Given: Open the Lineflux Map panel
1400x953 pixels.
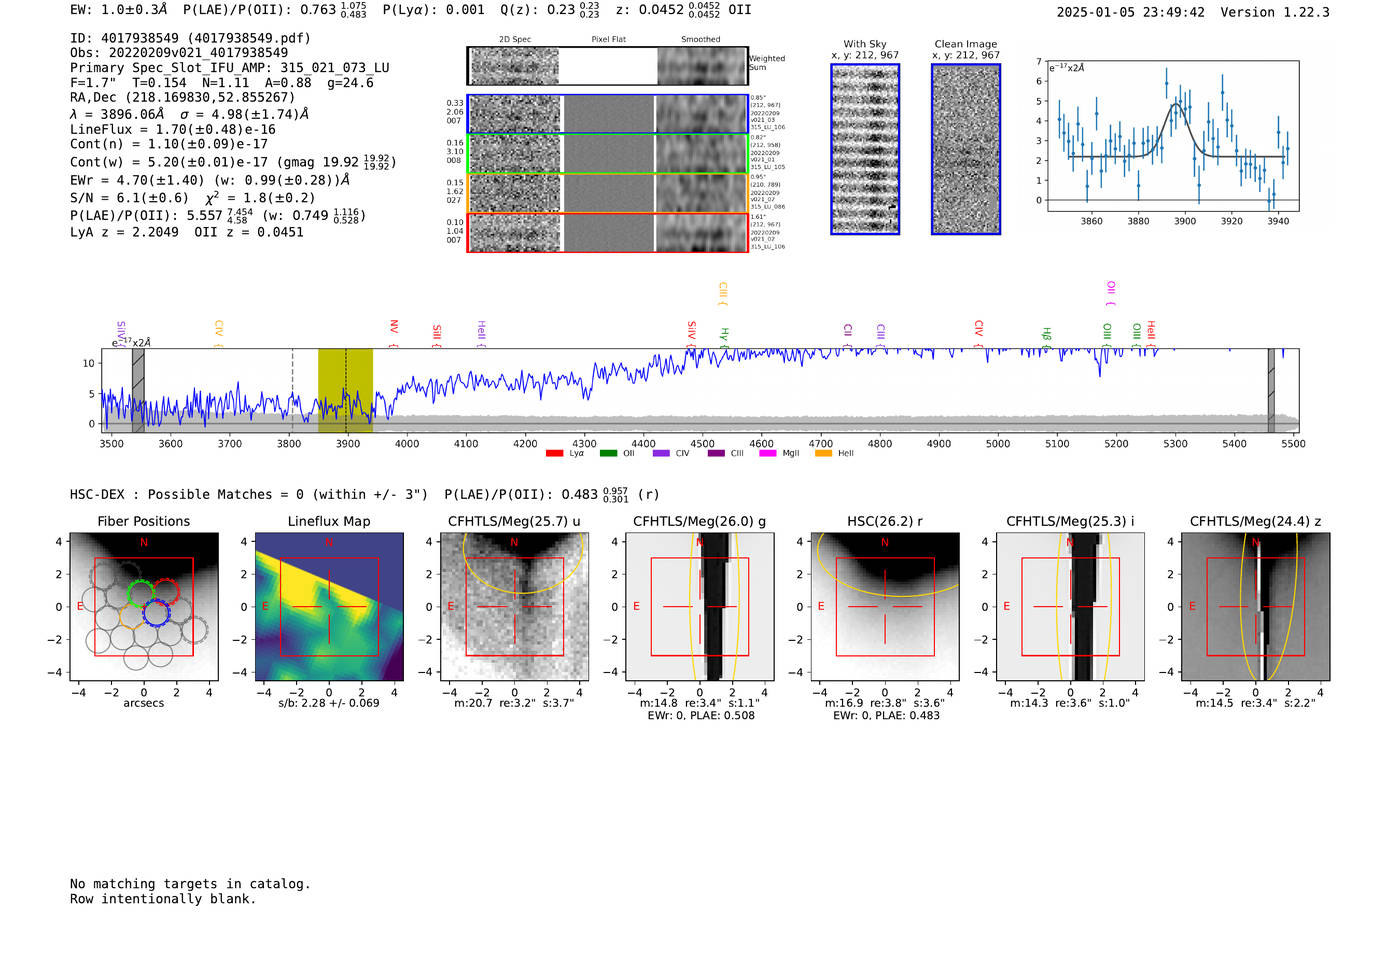Looking at the screenshot, I should click(x=329, y=606).
